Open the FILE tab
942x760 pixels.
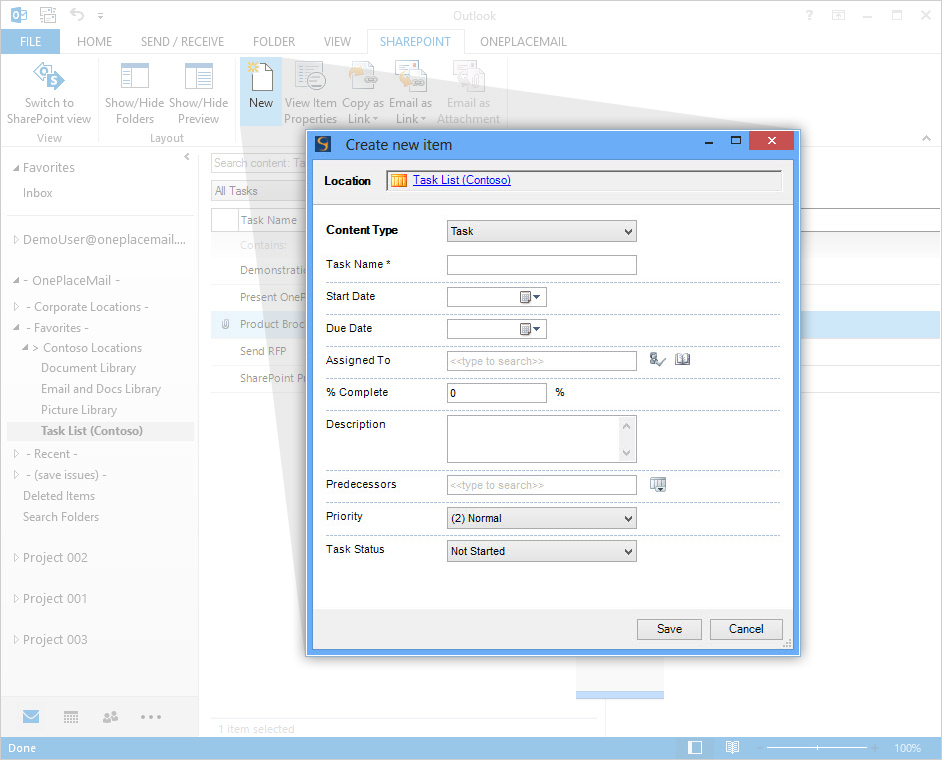click(31, 41)
